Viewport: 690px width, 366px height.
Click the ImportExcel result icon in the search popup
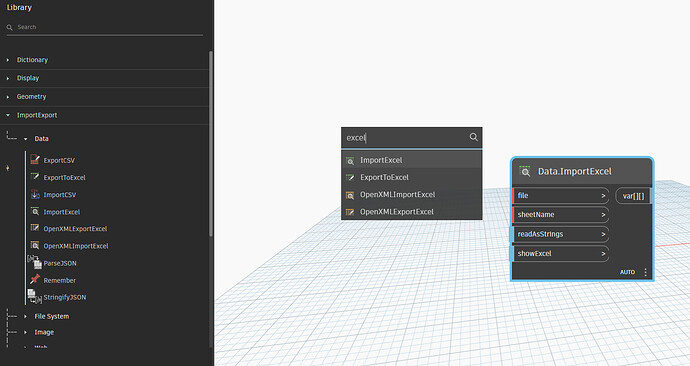point(350,161)
